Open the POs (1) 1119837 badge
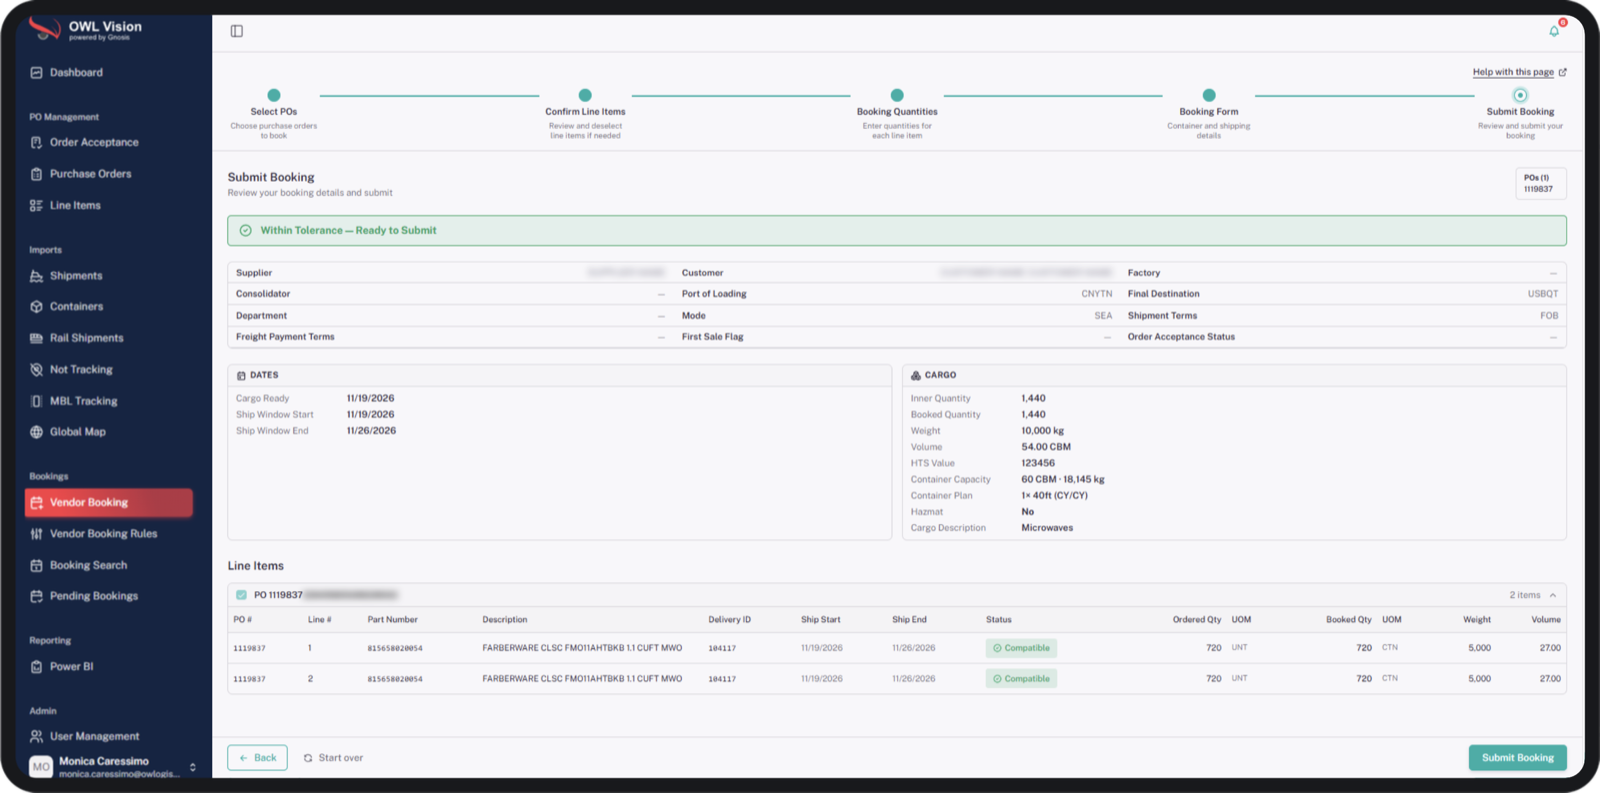Viewport: 1600px width, 793px height. [1540, 183]
